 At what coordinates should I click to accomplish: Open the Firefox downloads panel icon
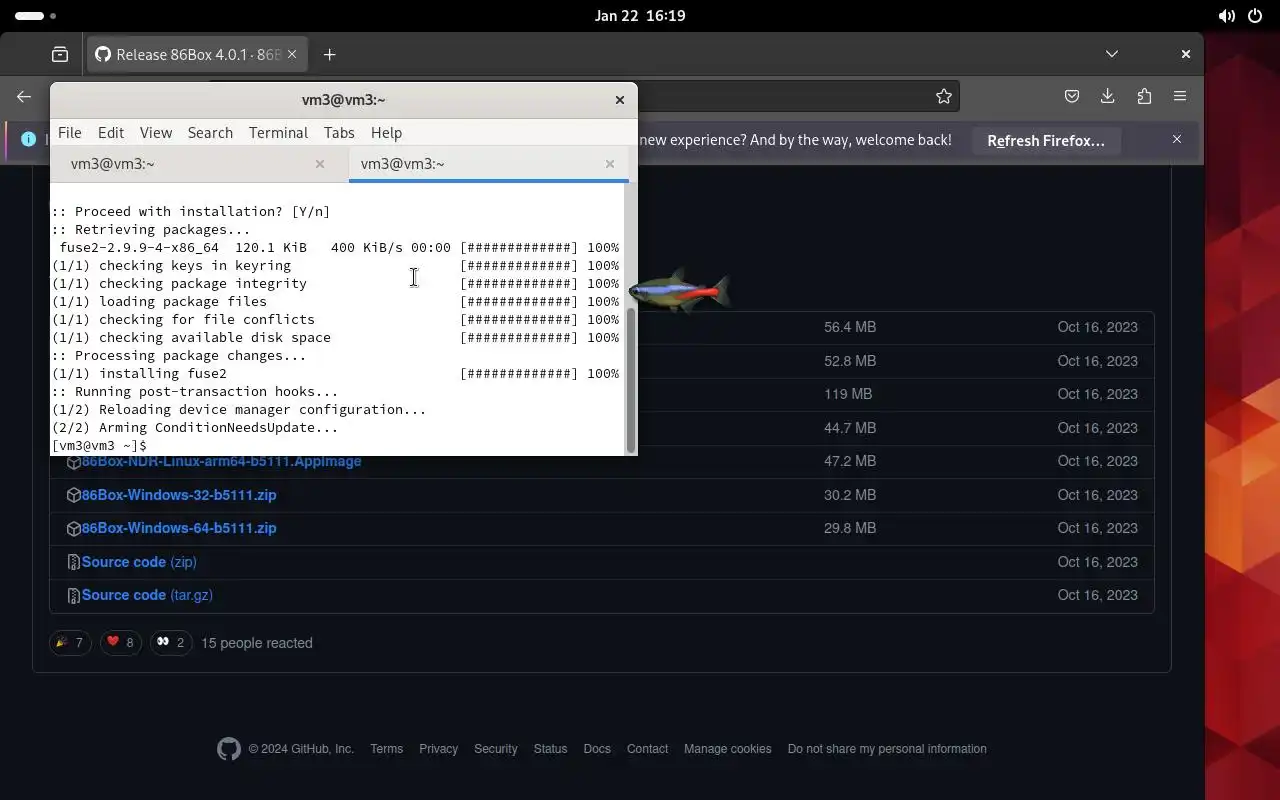pos(1107,96)
